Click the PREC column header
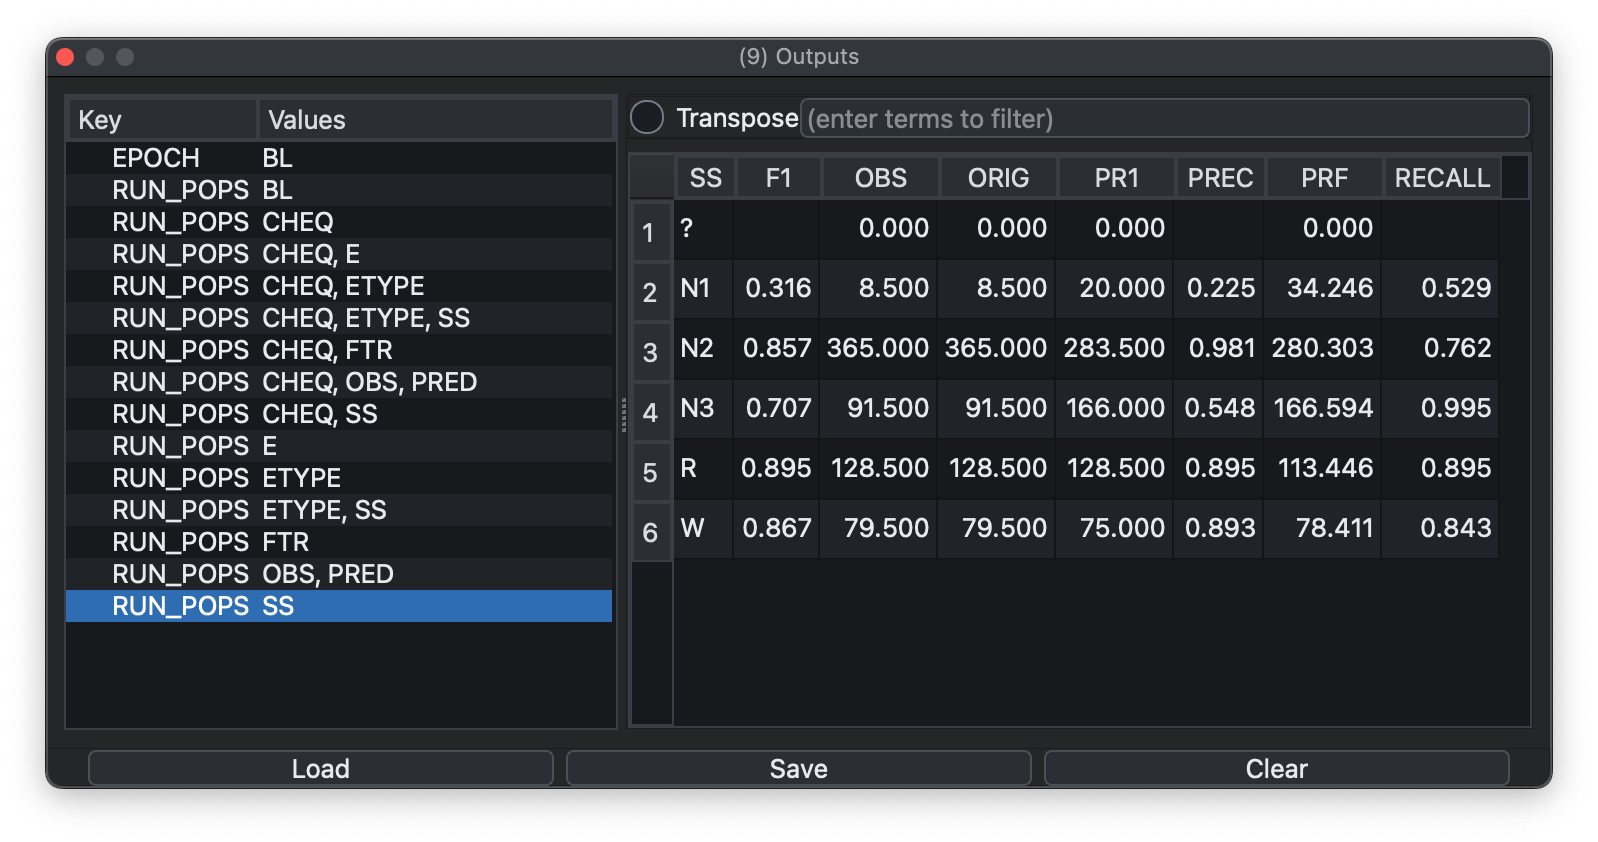 click(x=1220, y=178)
